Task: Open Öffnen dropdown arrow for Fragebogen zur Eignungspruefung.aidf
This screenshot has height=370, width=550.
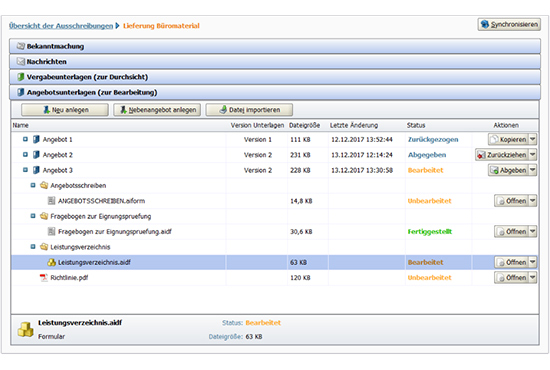Action: click(532, 231)
